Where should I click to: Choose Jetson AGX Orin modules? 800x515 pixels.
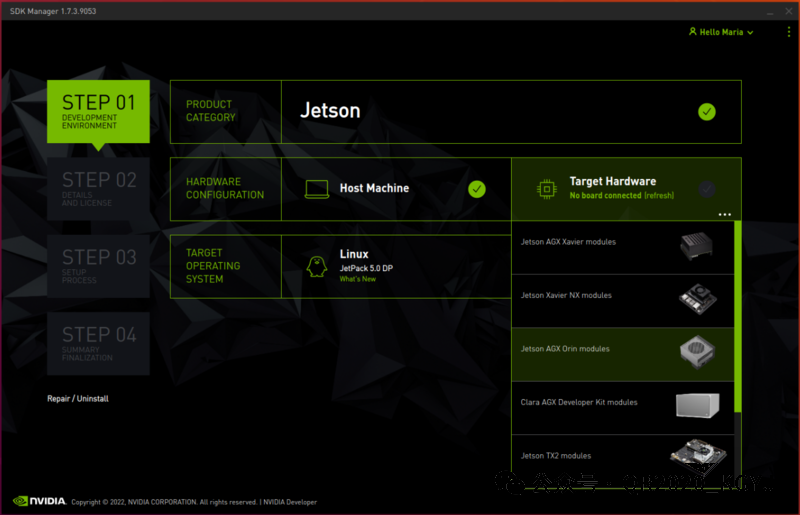pos(622,355)
